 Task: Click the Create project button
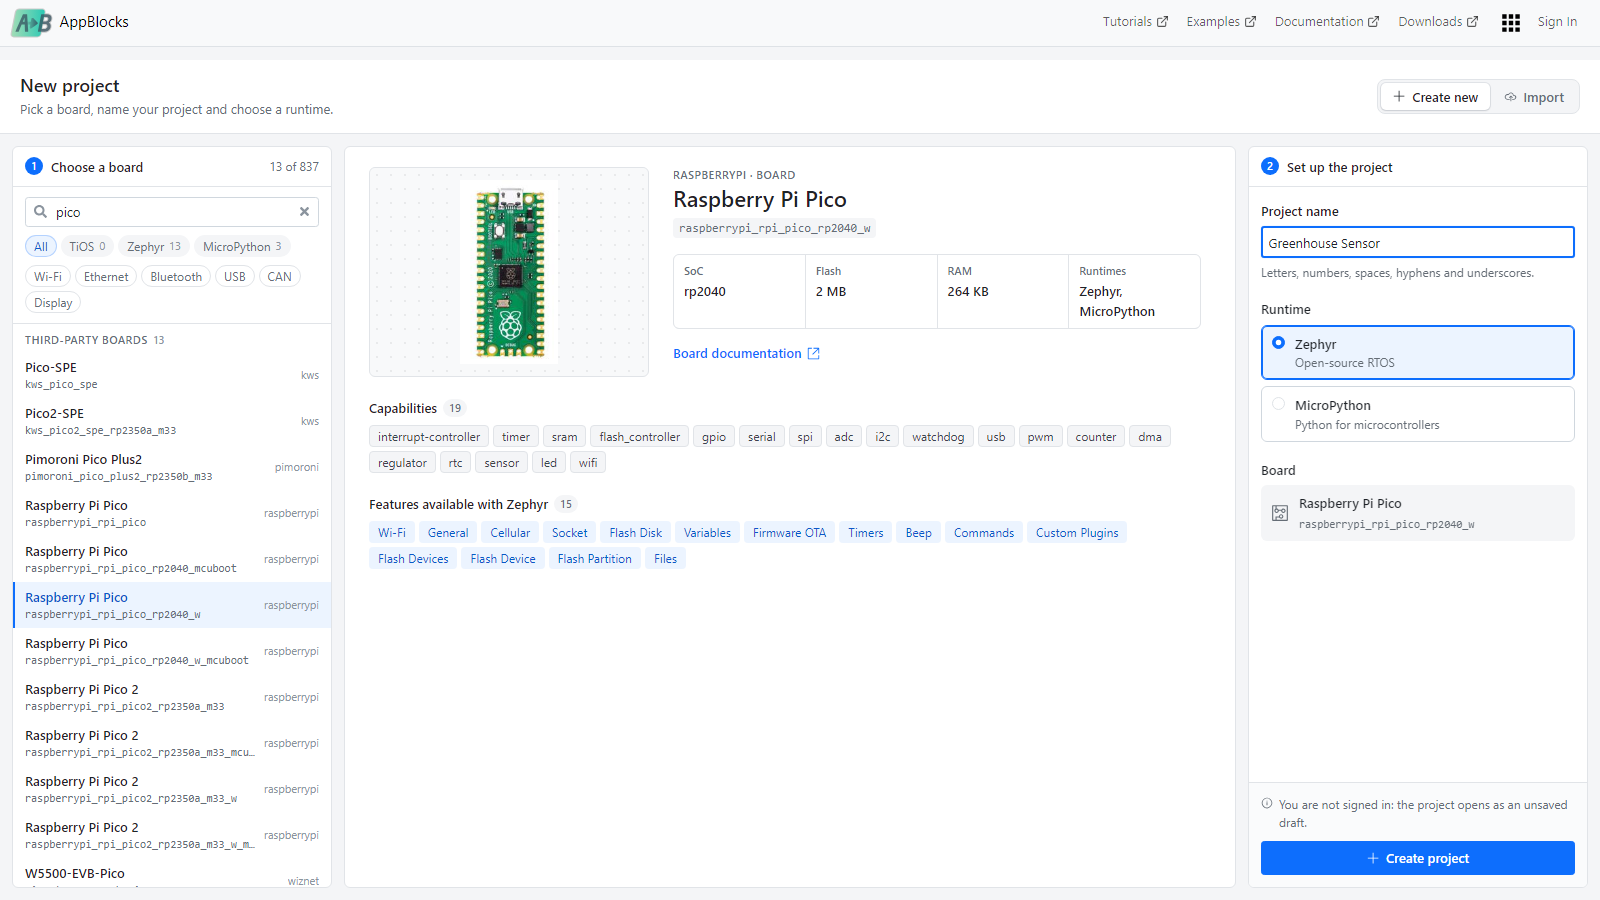pos(1418,858)
